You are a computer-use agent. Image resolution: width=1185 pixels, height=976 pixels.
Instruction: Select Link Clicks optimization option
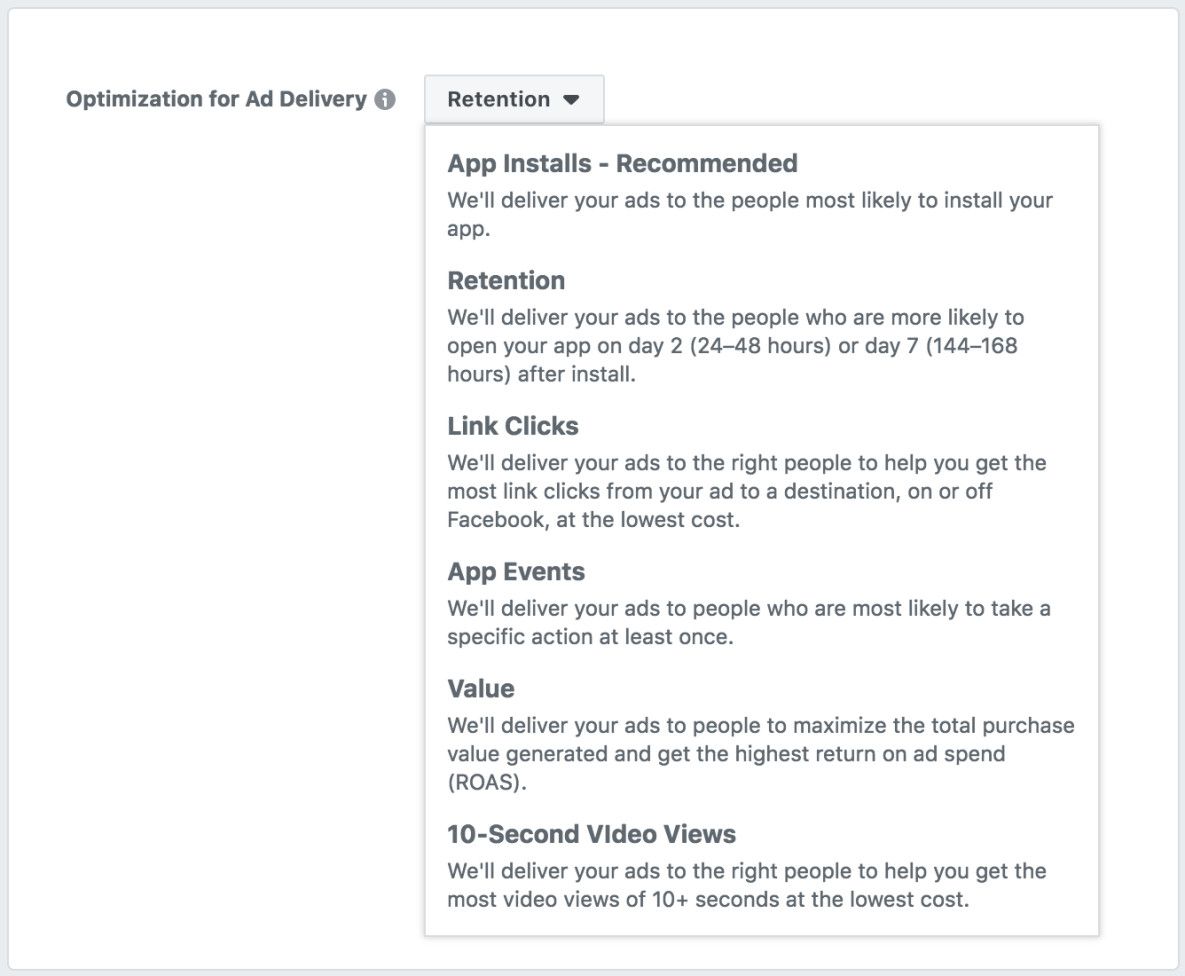point(513,426)
